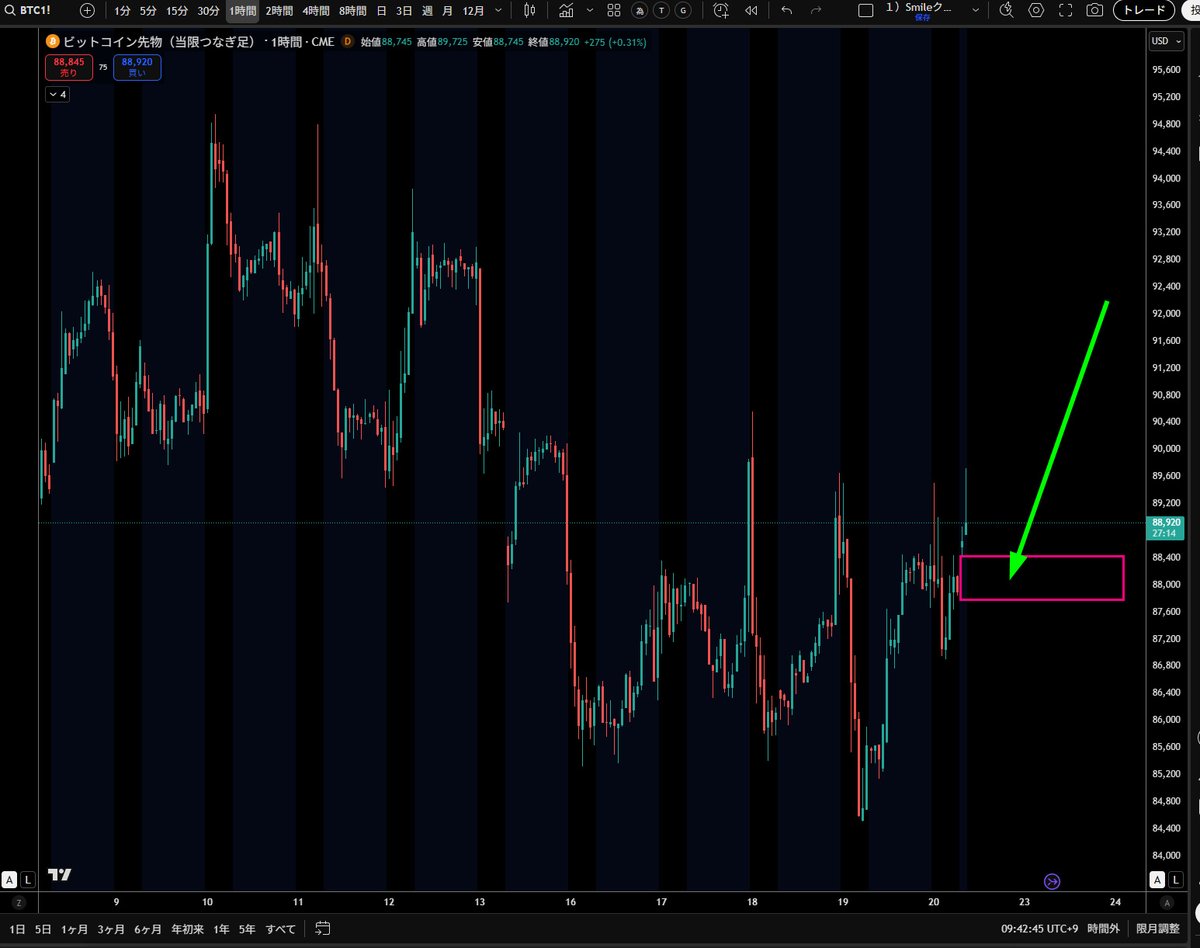Viewport: 1200px width, 948px height.
Task: Click the Smile layout name to save
Action: click(921, 10)
